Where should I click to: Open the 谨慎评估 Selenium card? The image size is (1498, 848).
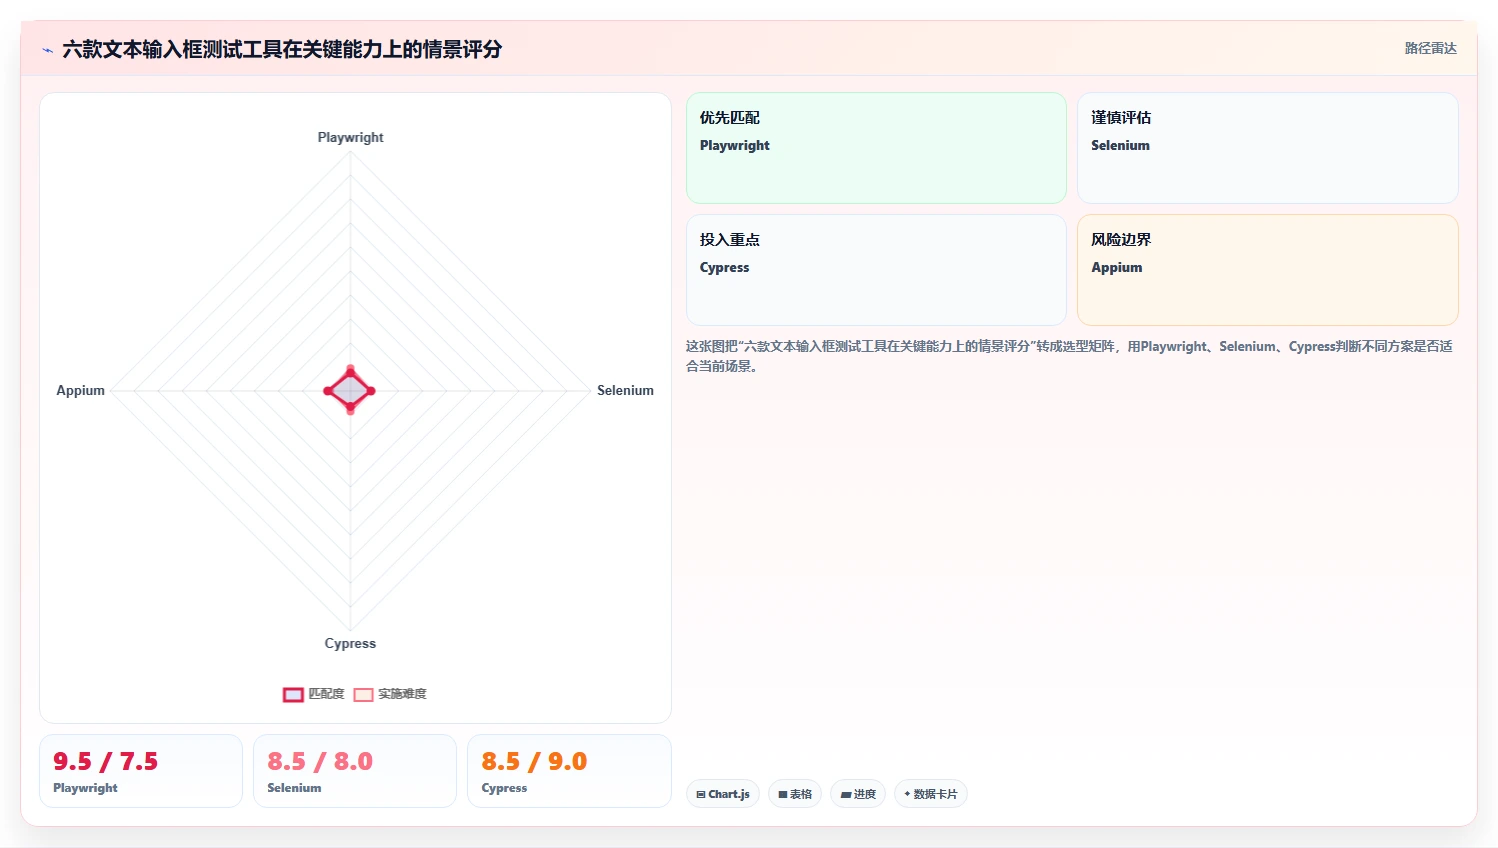[1267, 148]
